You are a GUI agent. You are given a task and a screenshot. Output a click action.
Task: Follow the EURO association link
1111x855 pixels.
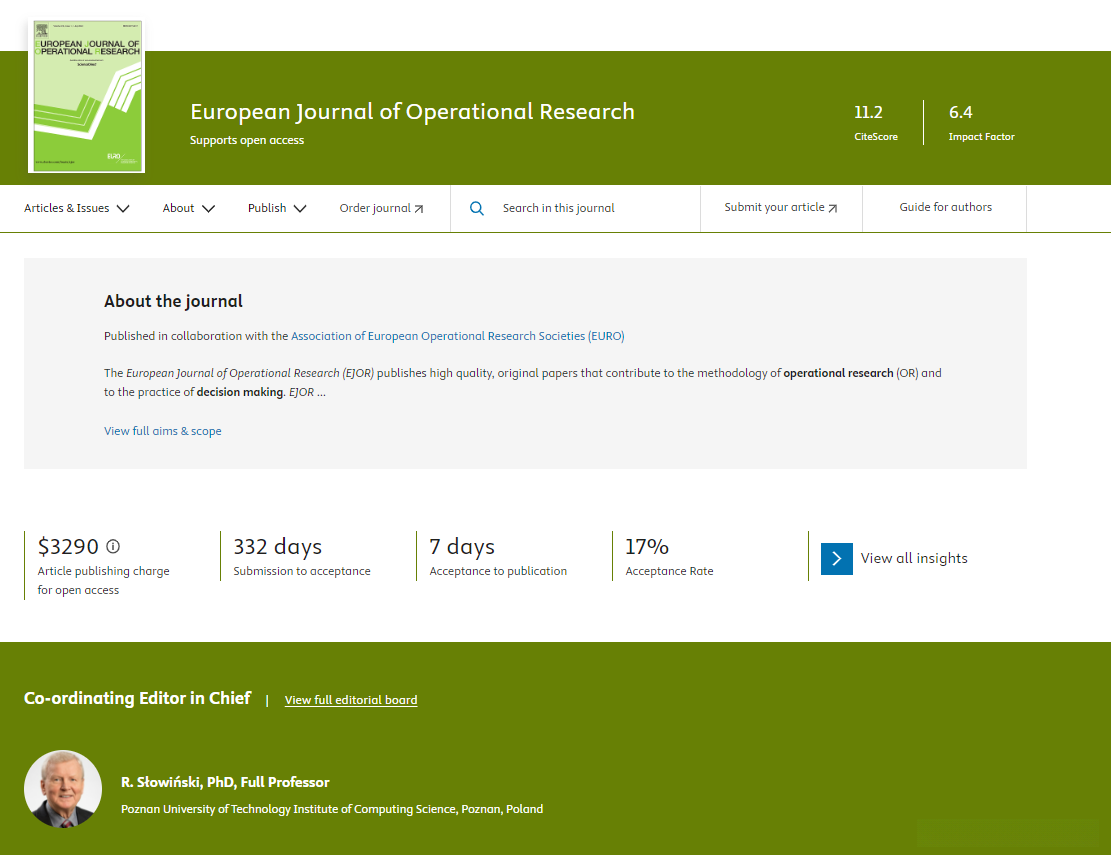coord(457,336)
